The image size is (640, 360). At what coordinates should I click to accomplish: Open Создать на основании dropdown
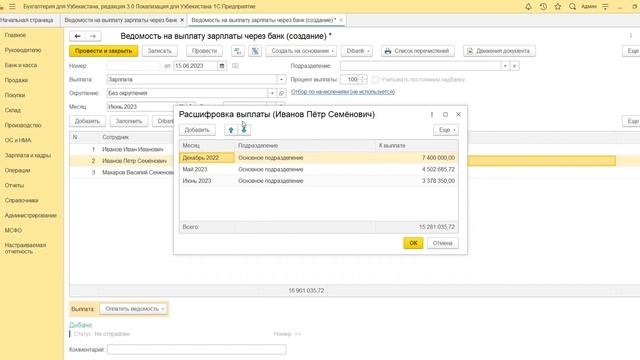pos(301,51)
